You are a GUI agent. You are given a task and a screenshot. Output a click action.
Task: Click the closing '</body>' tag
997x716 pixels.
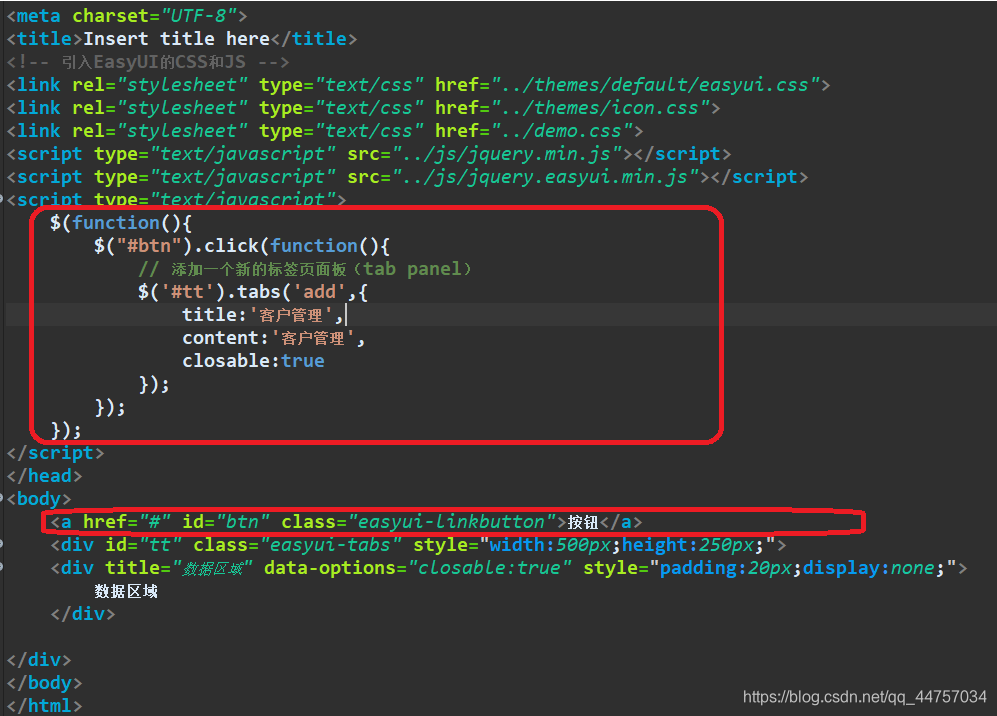[x=45, y=682]
